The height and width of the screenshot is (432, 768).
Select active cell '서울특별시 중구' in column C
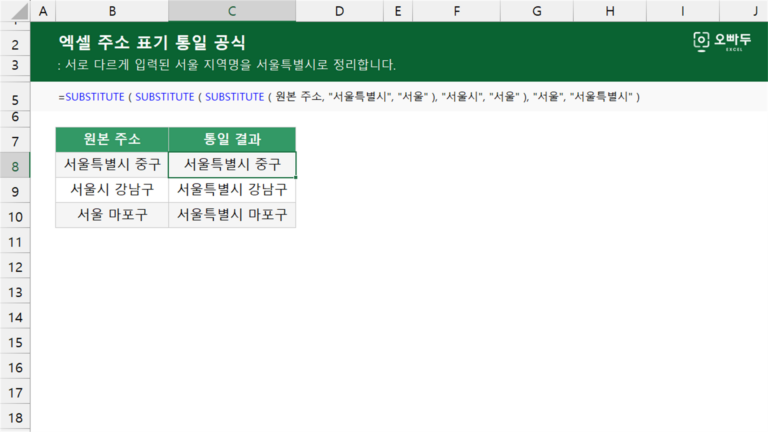(x=232, y=164)
